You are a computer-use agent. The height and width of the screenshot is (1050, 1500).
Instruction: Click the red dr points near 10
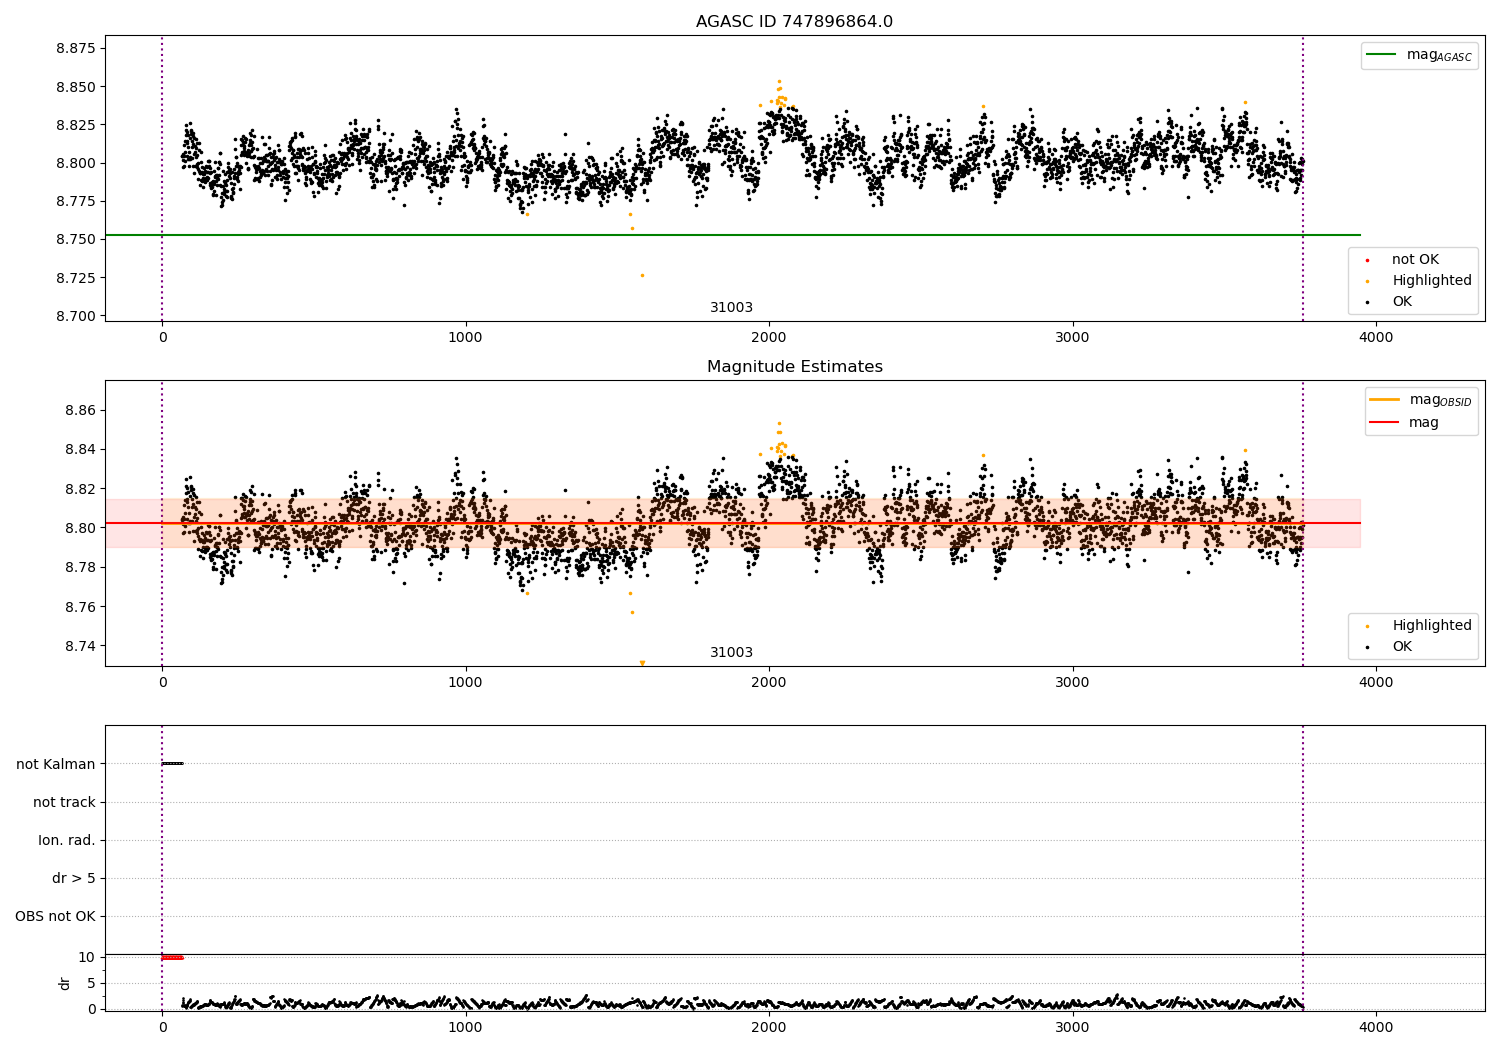click(173, 958)
